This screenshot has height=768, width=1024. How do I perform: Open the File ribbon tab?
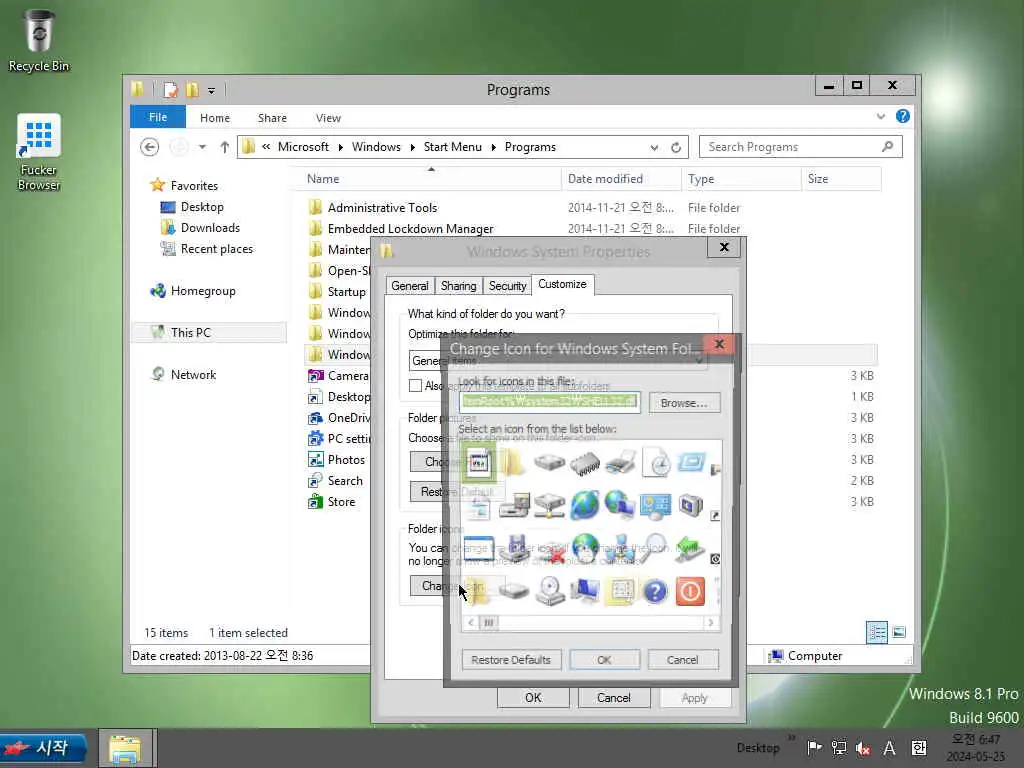[x=158, y=117]
